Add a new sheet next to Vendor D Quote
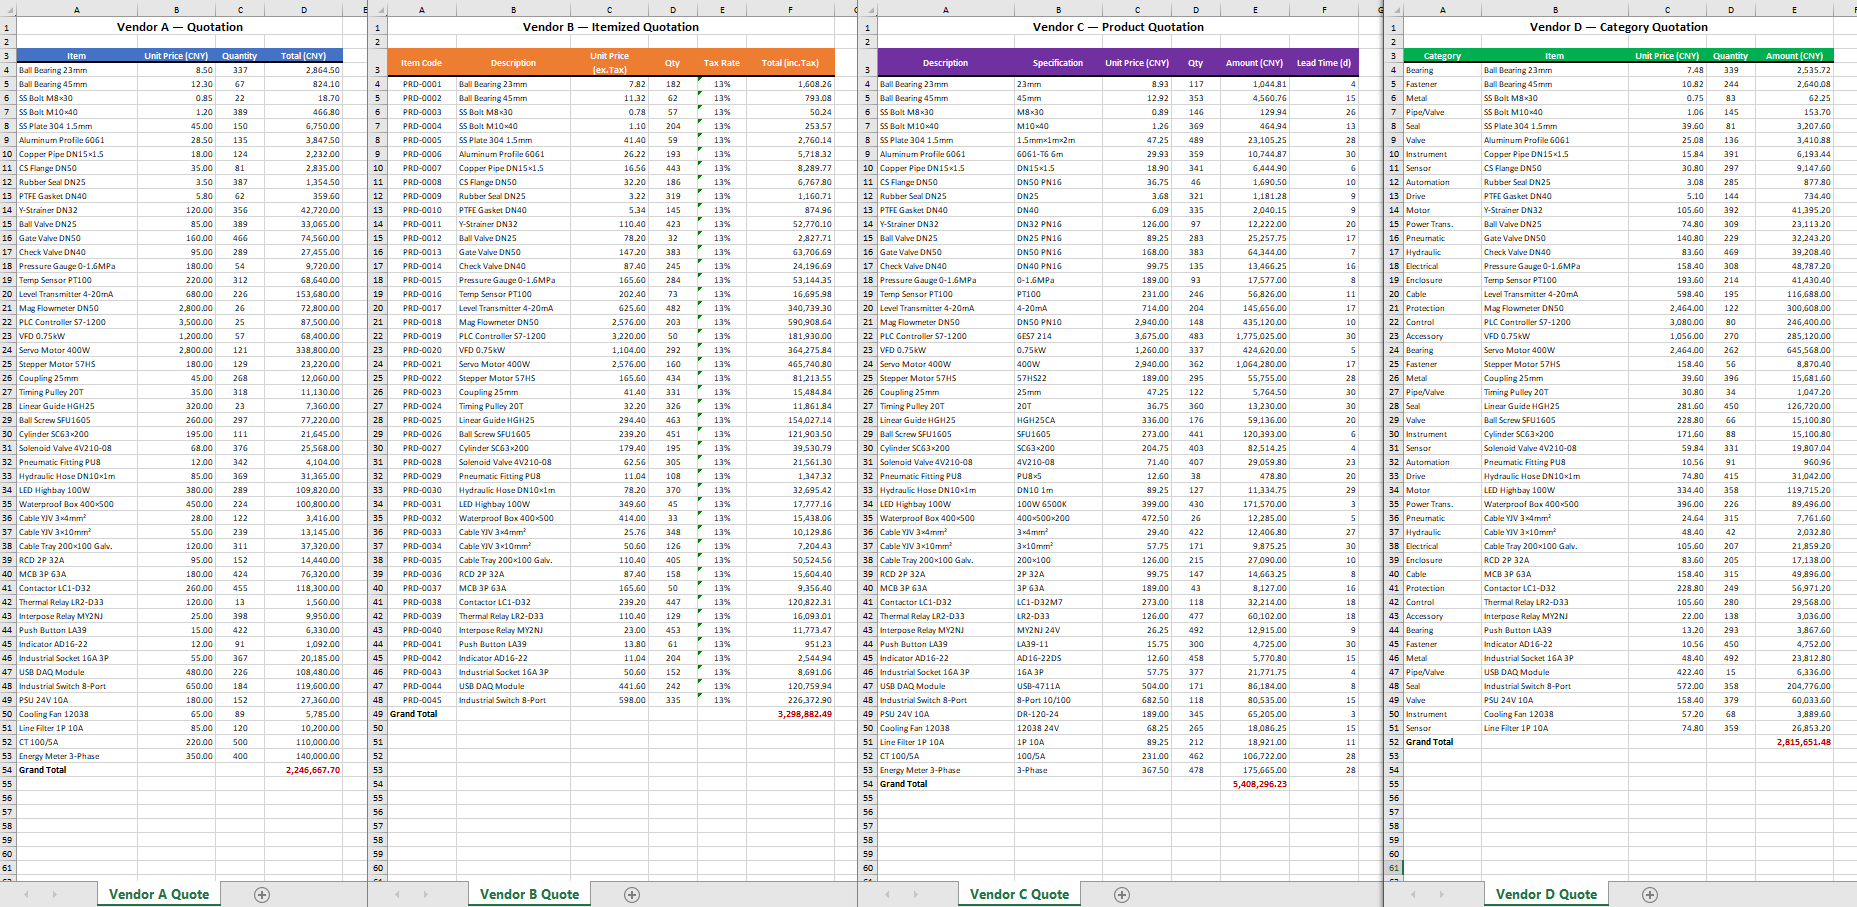Viewport: 1857px width, 907px height. [1650, 895]
